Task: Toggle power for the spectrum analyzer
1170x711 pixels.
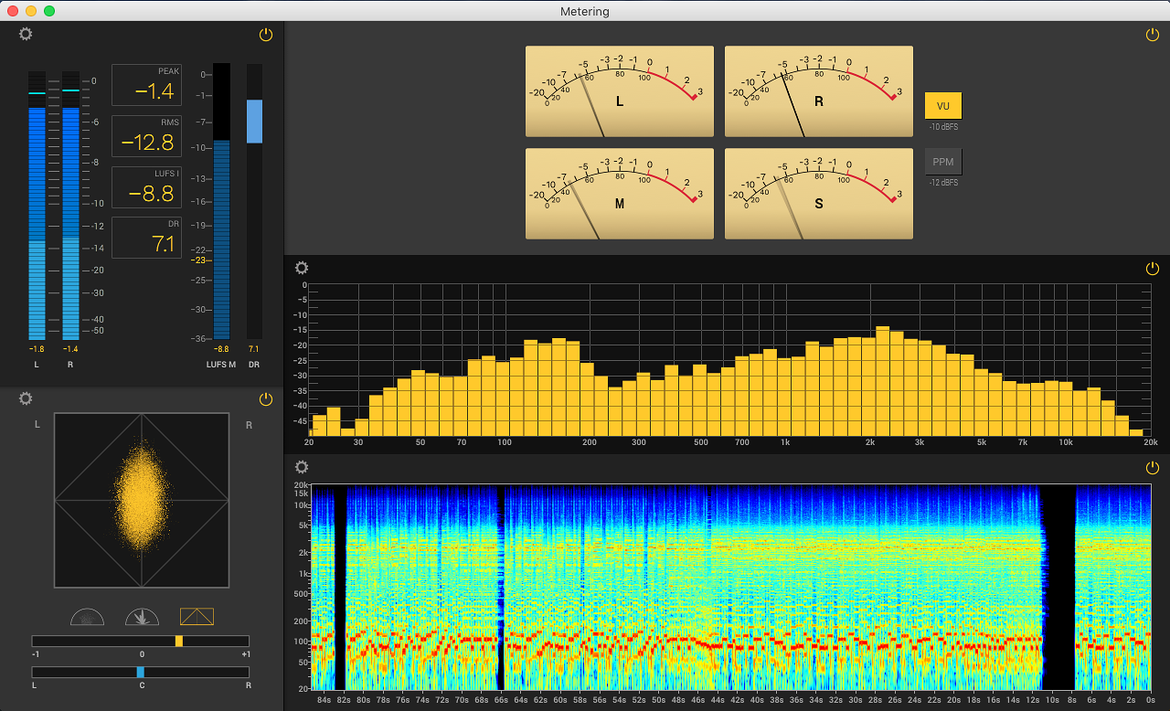Action: tap(1152, 268)
